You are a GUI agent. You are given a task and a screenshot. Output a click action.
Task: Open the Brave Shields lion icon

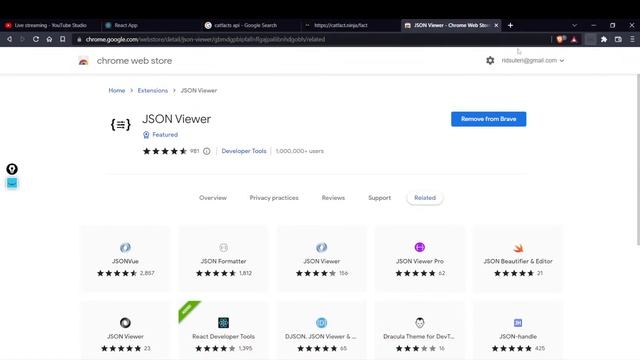pyautogui.click(x=561, y=39)
